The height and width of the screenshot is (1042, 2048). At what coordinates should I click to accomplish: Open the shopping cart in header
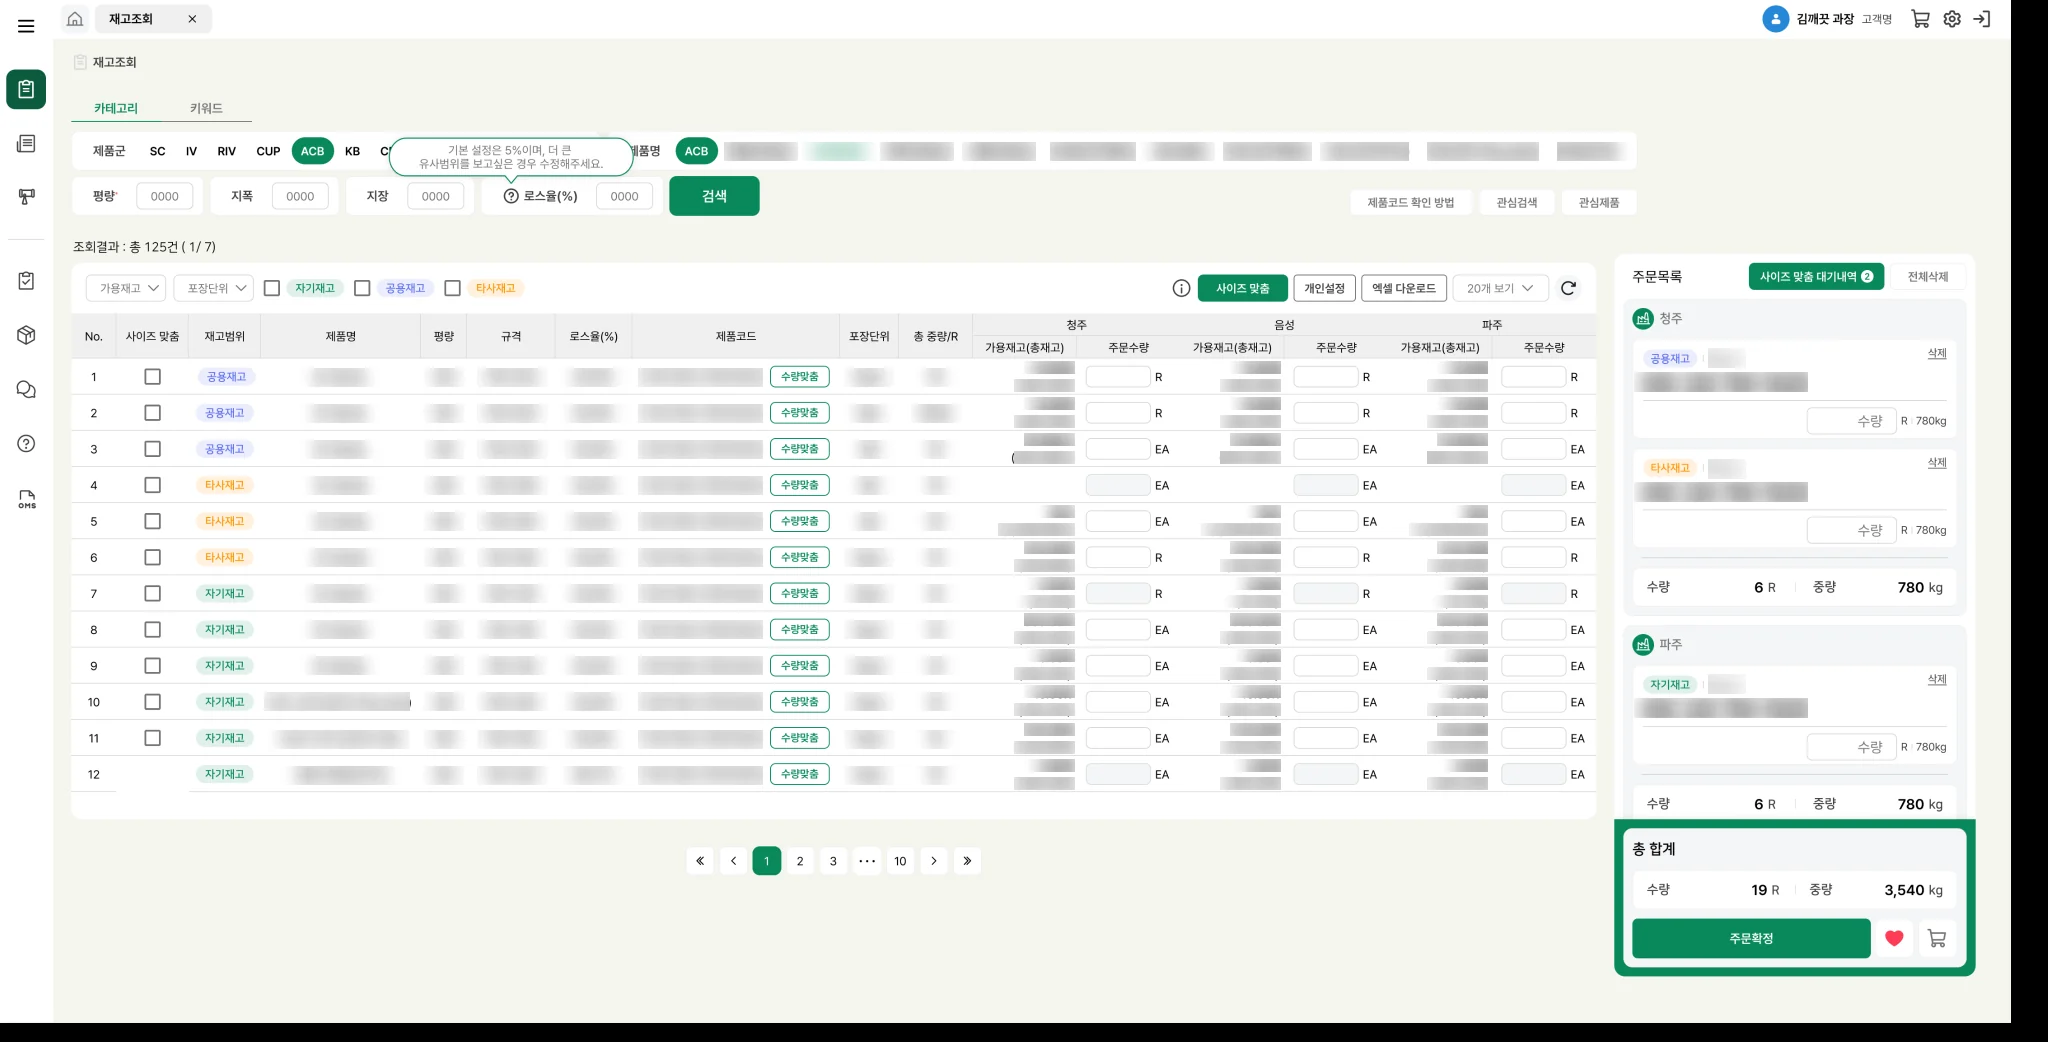pos(1920,19)
